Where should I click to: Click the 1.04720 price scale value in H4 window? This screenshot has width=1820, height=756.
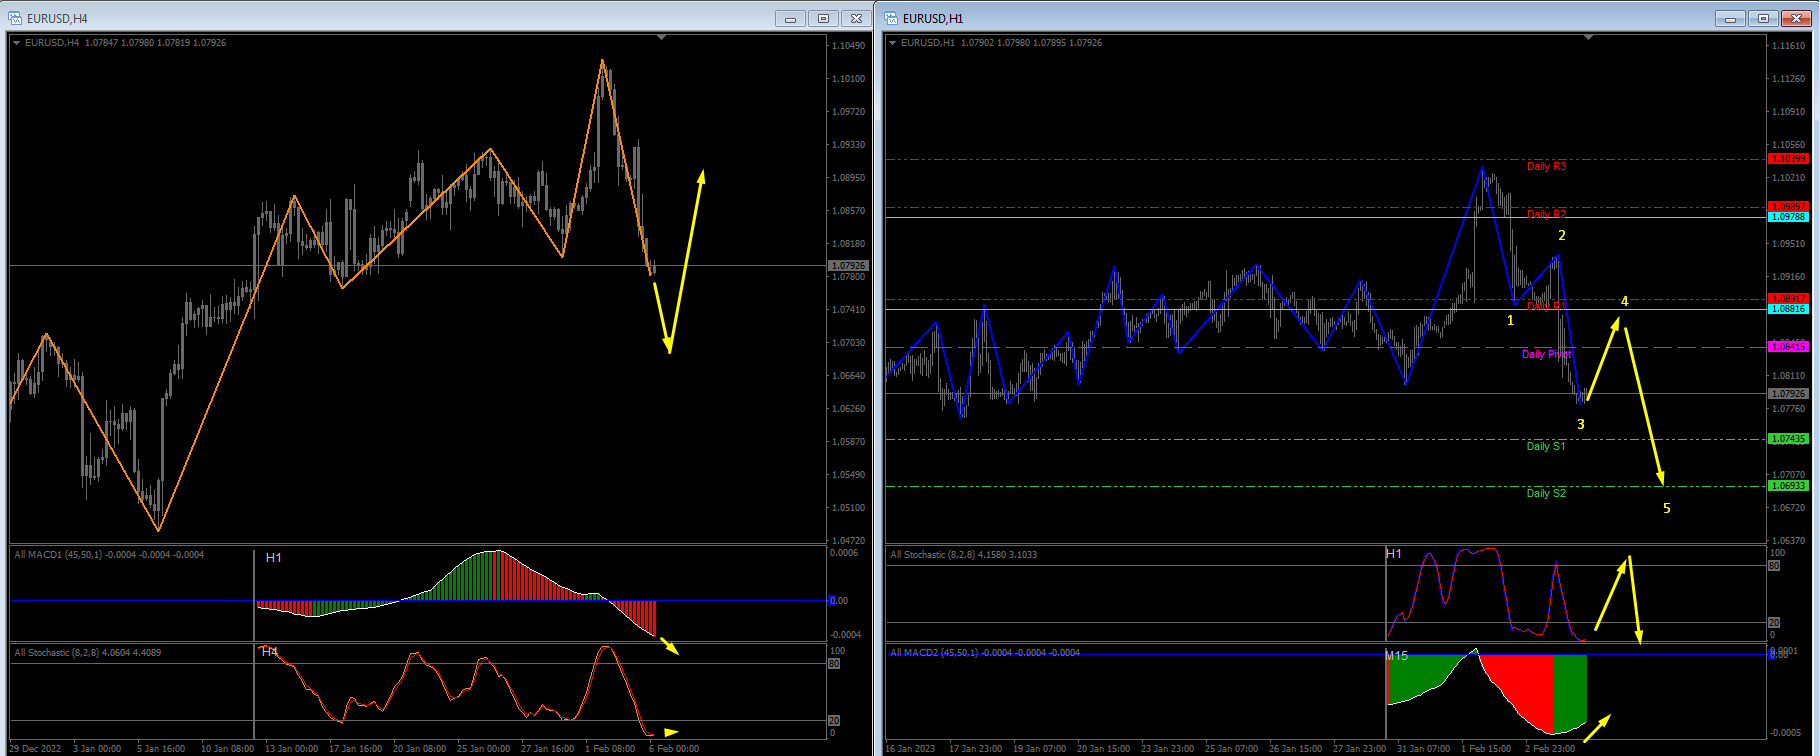pyautogui.click(x=849, y=541)
